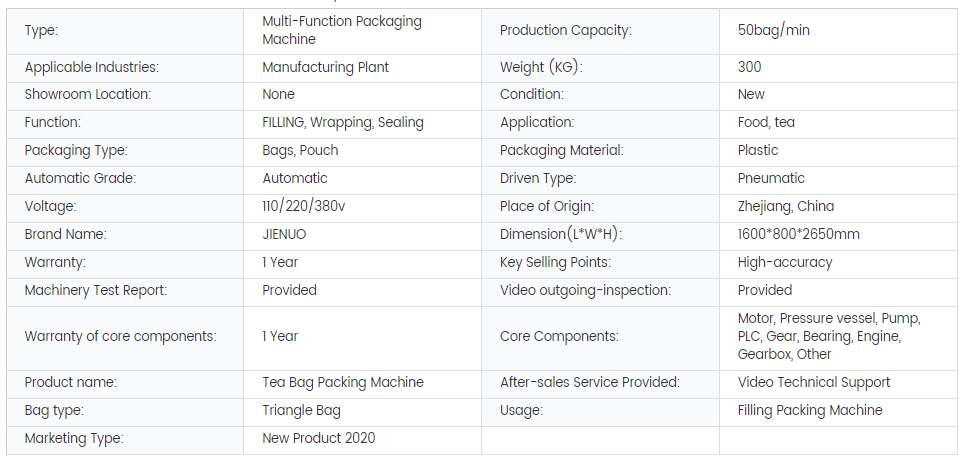Click 'High-accuracy' key selling point
This screenshot has width=971, height=465.
(x=784, y=262)
